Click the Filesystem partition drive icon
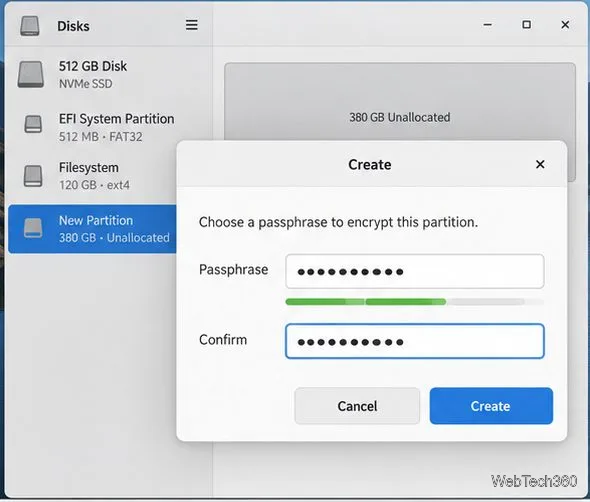This screenshot has width=590, height=502. [33, 175]
